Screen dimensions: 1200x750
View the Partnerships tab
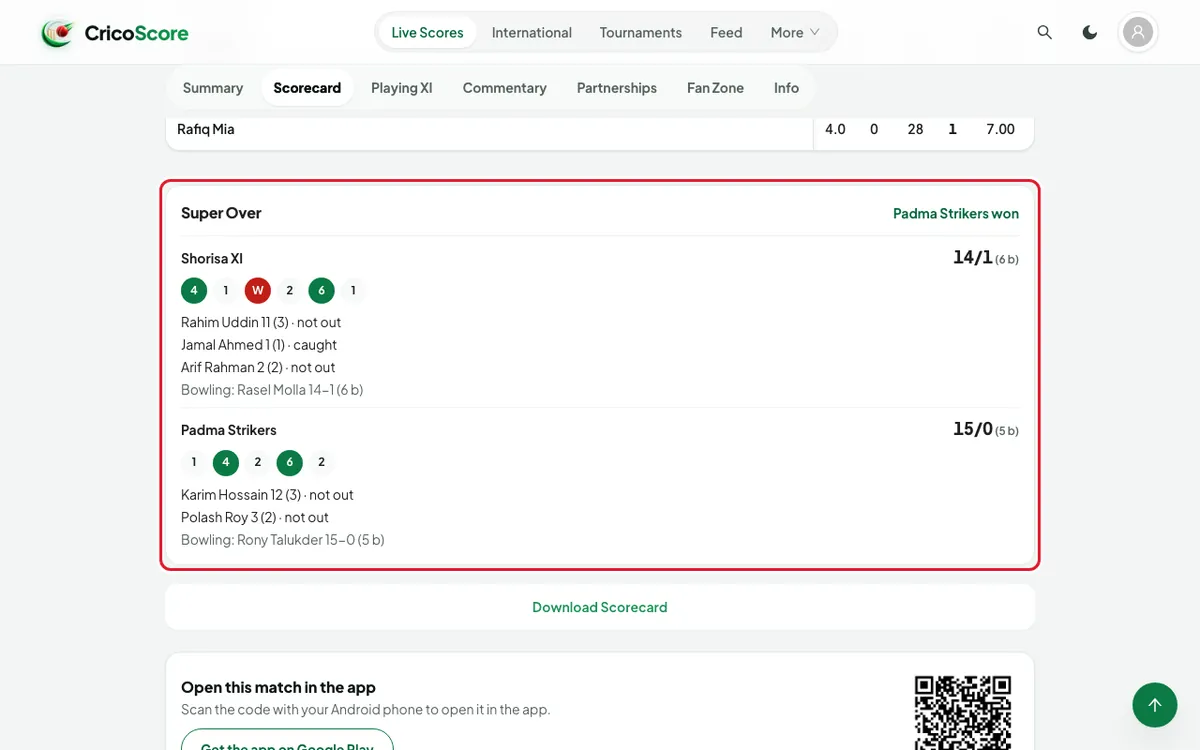(617, 88)
